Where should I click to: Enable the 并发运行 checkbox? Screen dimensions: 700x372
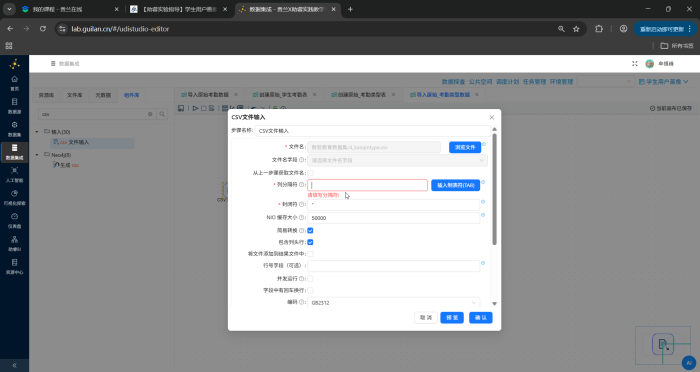(310, 279)
